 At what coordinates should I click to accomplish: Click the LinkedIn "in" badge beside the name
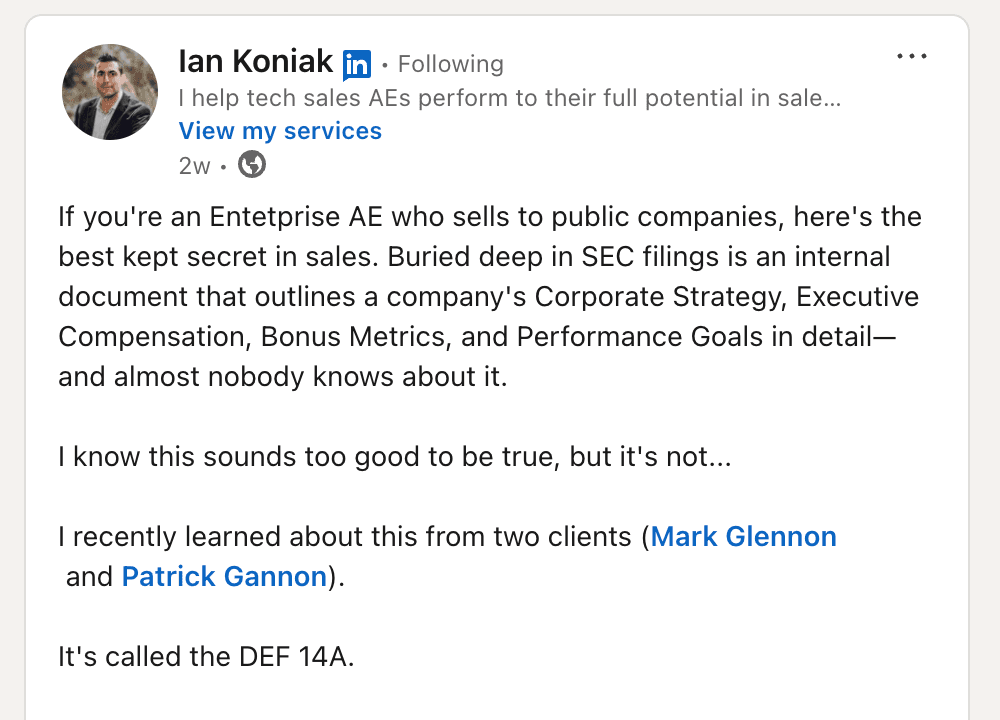pos(357,65)
